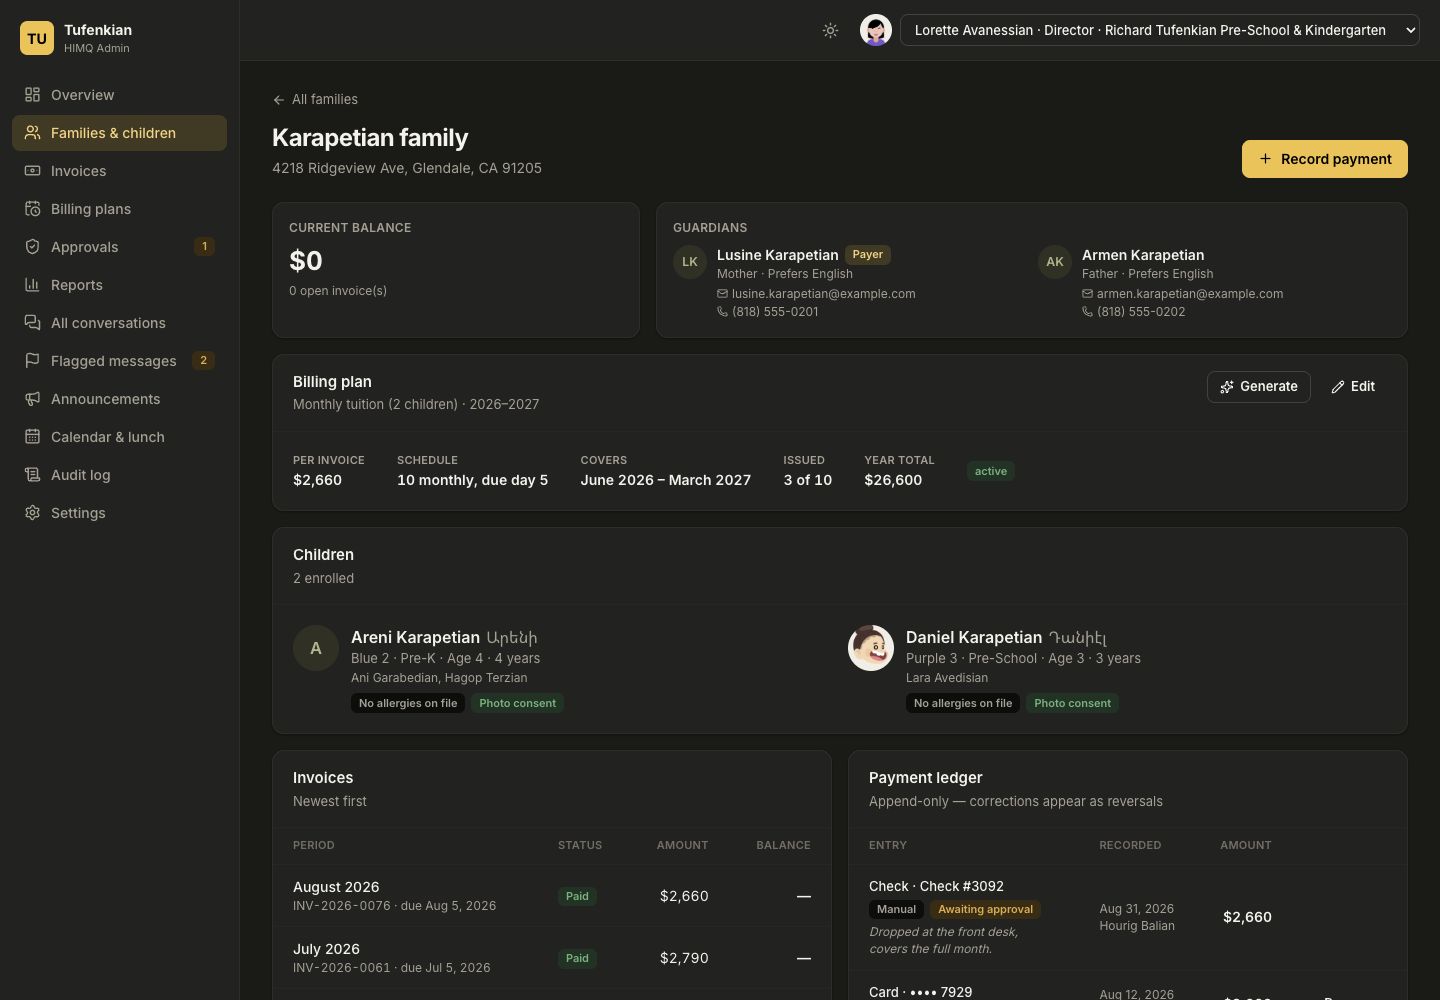Go to Invoices in the sidebar

[x=119, y=171]
